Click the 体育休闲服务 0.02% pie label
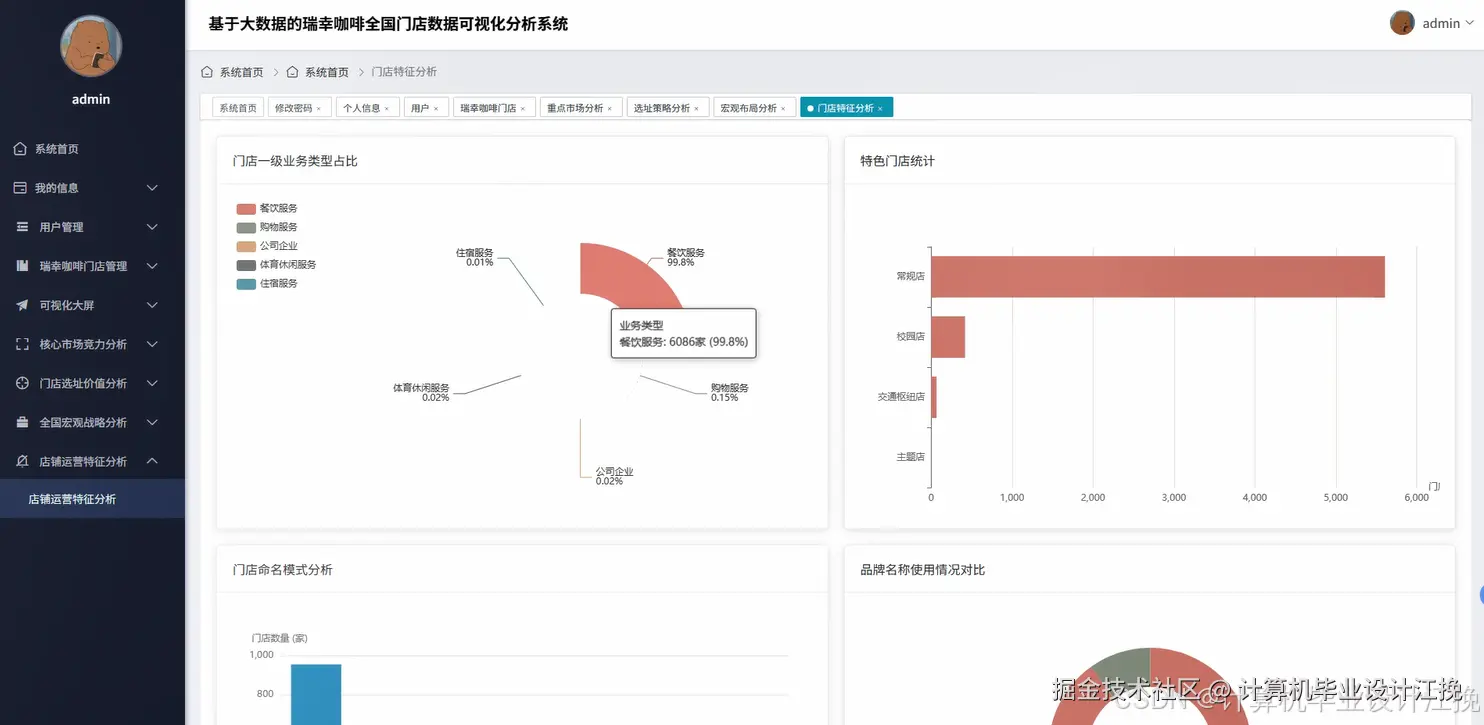The width and height of the screenshot is (1484, 725). [421, 392]
